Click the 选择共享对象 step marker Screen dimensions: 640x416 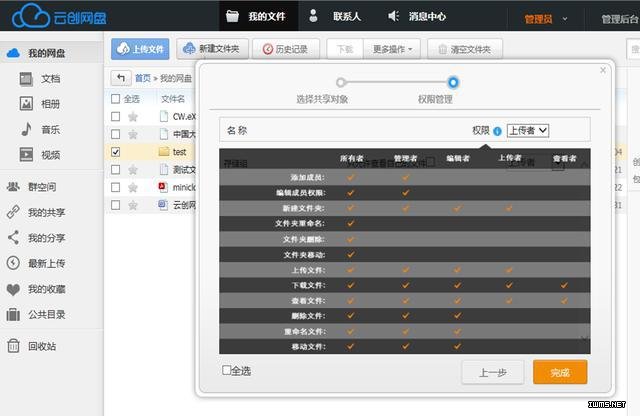pyautogui.click(x=341, y=82)
